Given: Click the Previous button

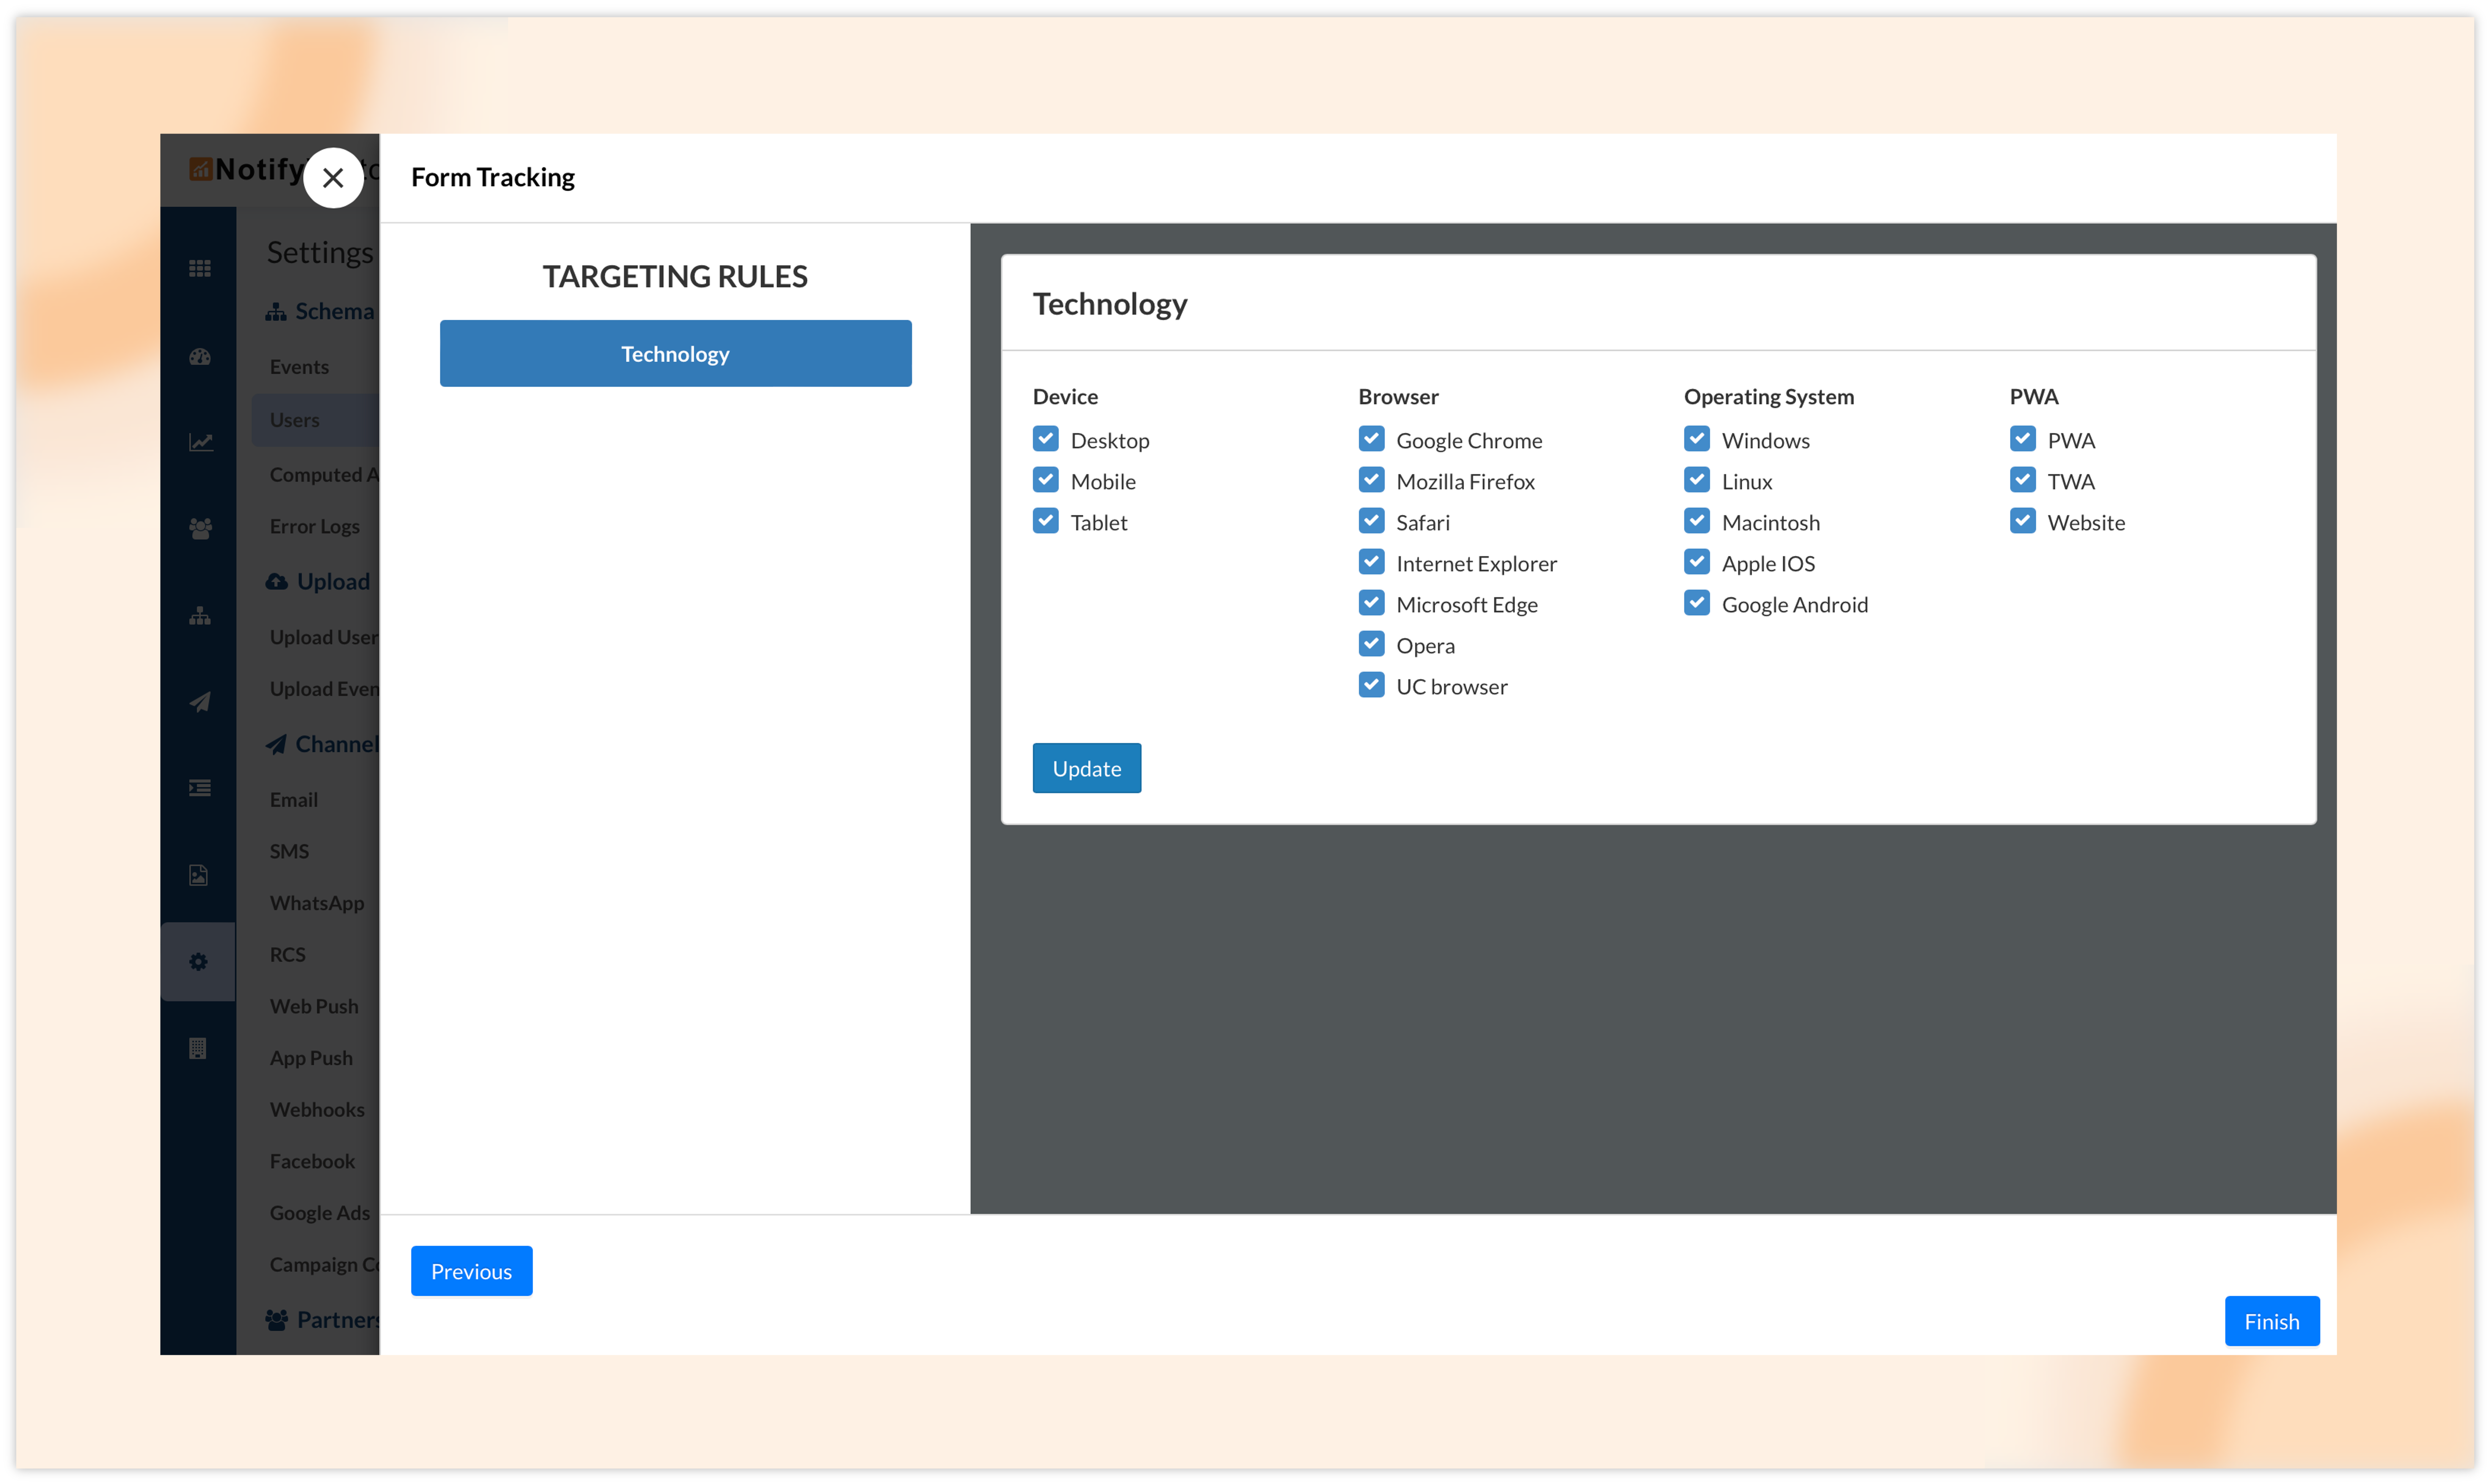Looking at the screenshot, I should tap(471, 1271).
